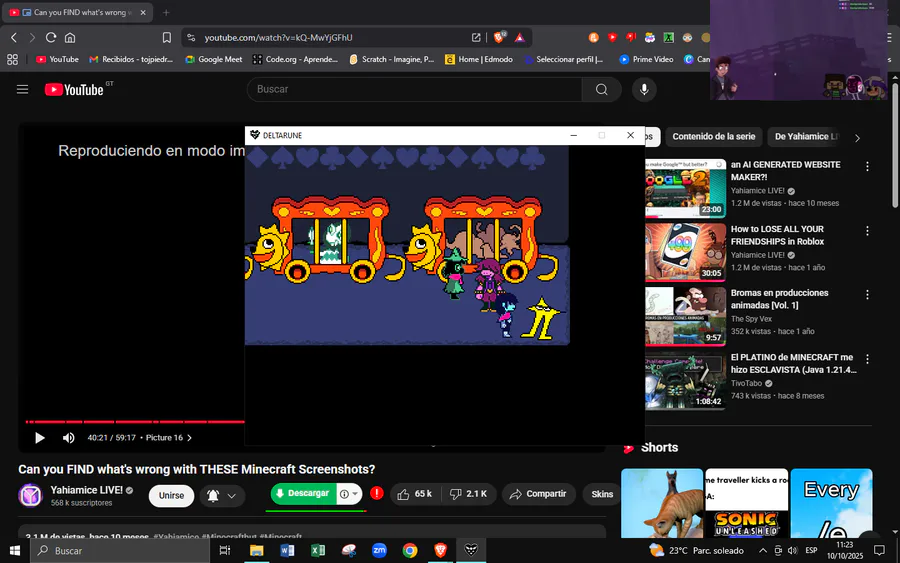Expand notification bell options dropdown
This screenshot has height=563, width=900.
(231, 496)
